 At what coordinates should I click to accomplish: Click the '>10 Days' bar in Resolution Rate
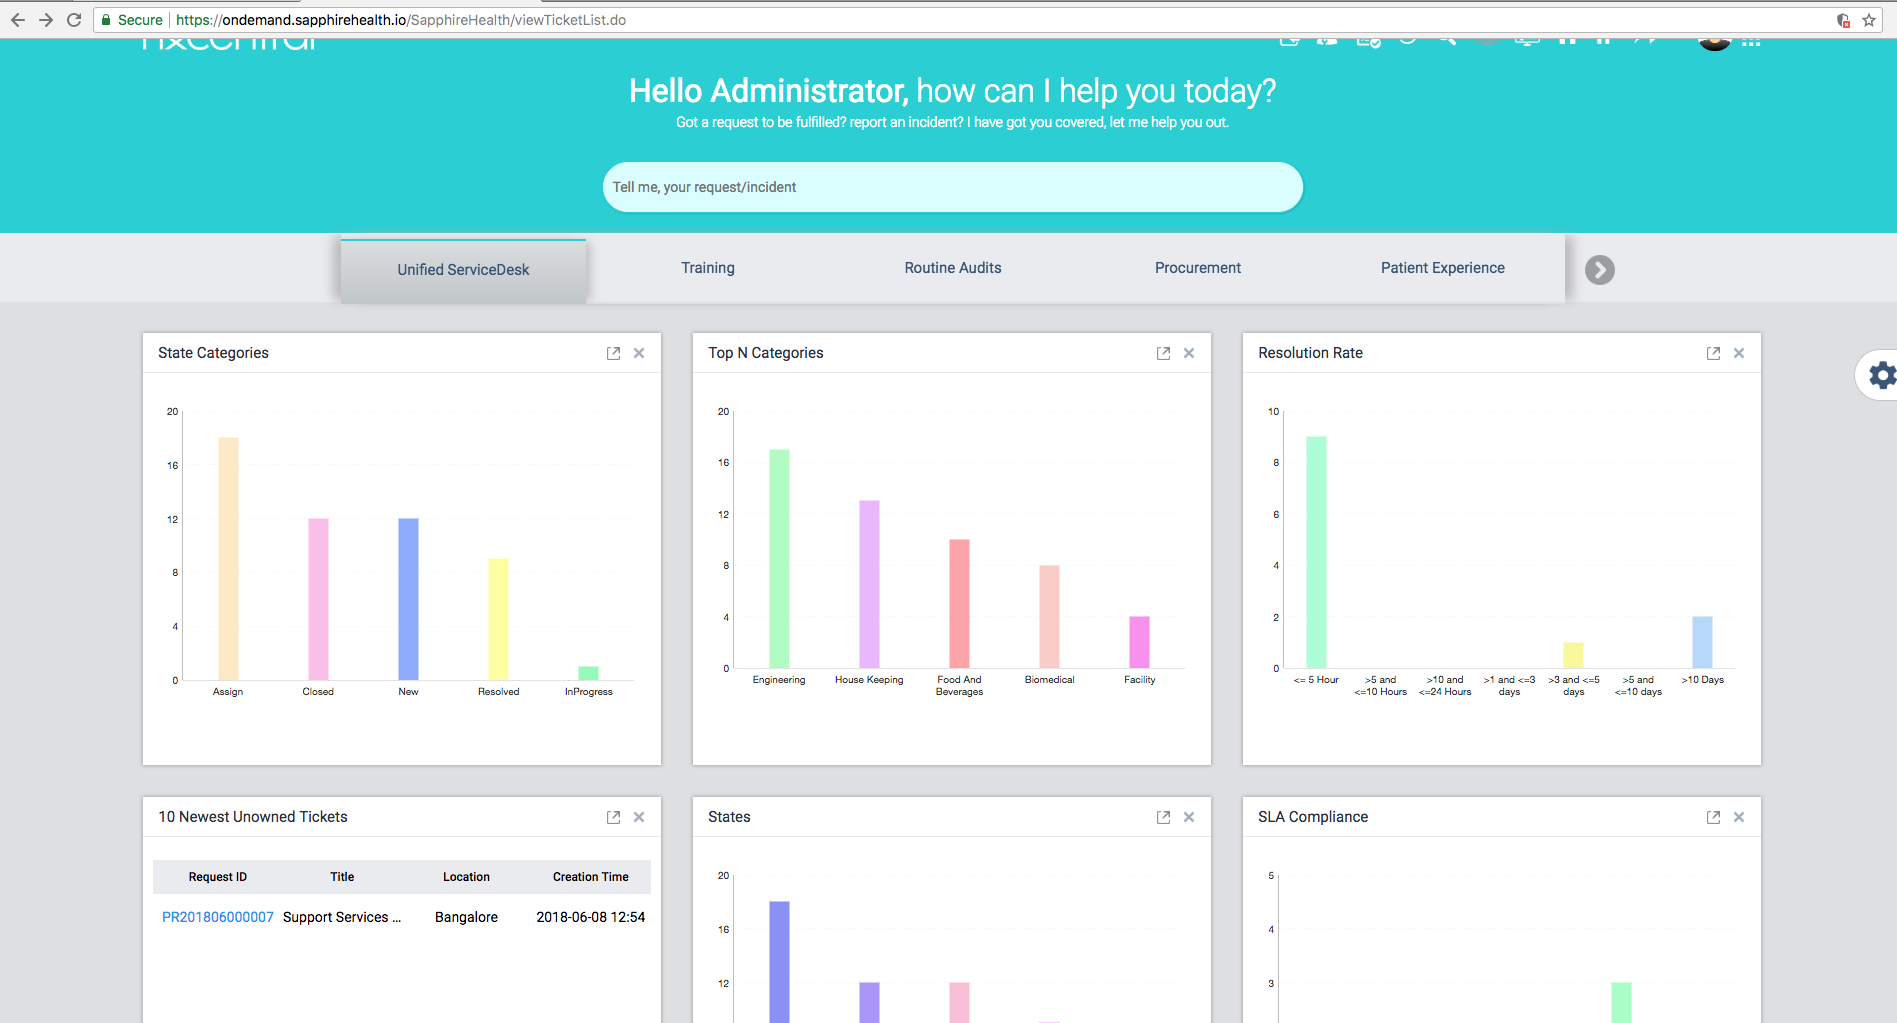click(x=1702, y=642)
